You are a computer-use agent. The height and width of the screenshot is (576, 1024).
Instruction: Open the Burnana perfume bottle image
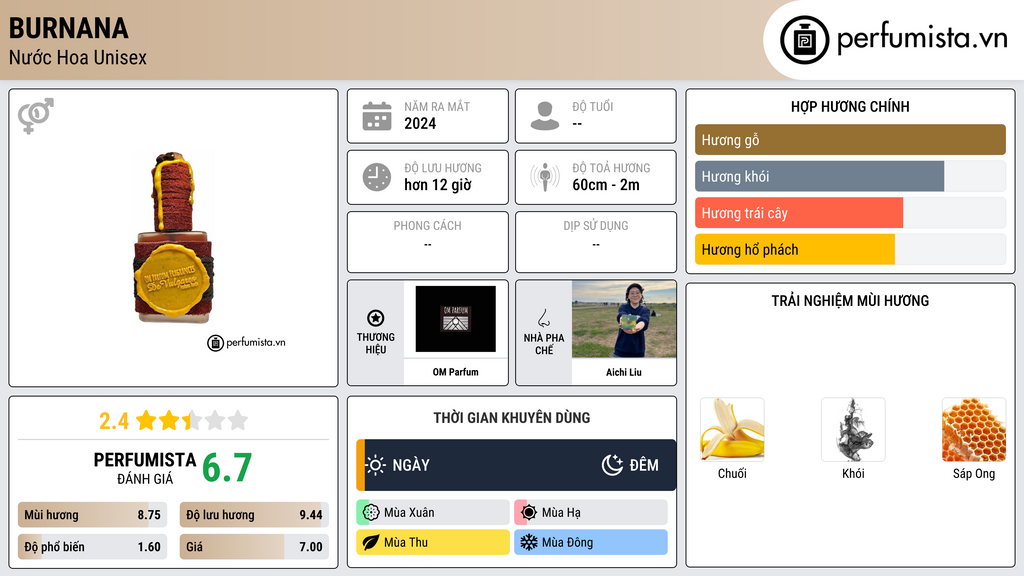point(173,238)
